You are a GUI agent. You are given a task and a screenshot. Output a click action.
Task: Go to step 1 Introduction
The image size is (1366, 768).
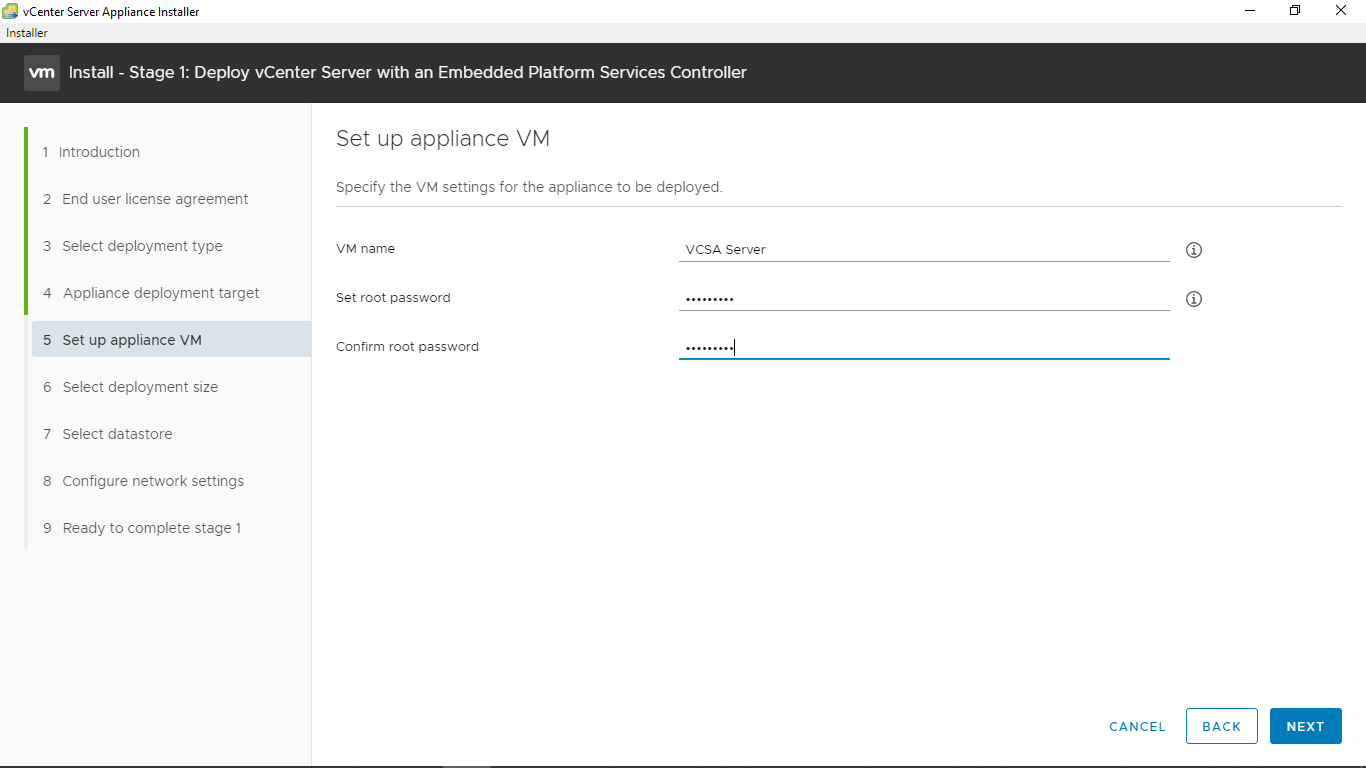click(x=98, y=152)
